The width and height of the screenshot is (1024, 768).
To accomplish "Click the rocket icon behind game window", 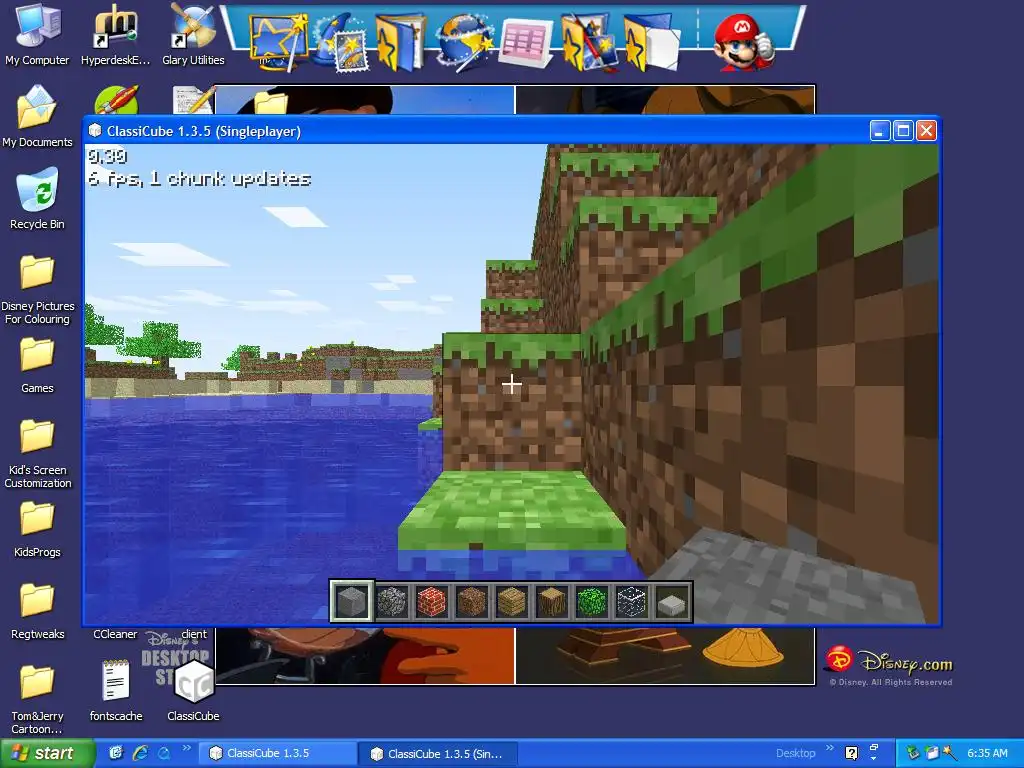I will 116,99.
